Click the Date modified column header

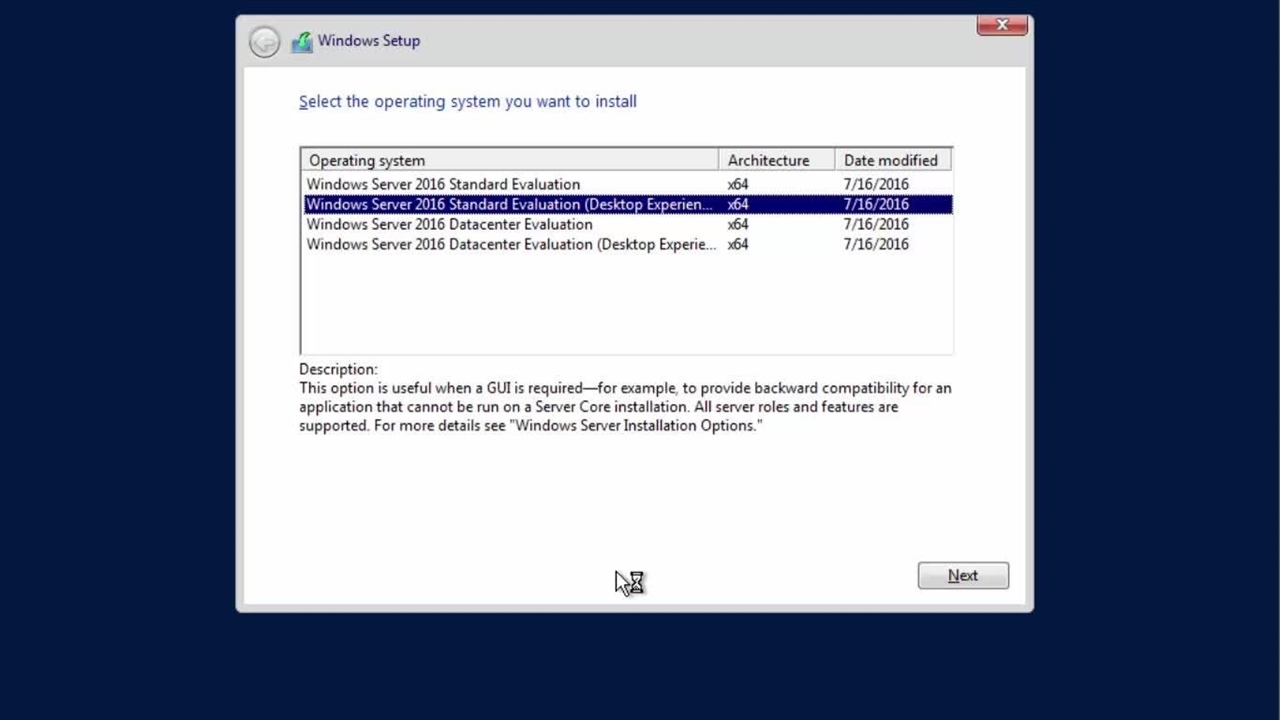[x=892, y=160]
